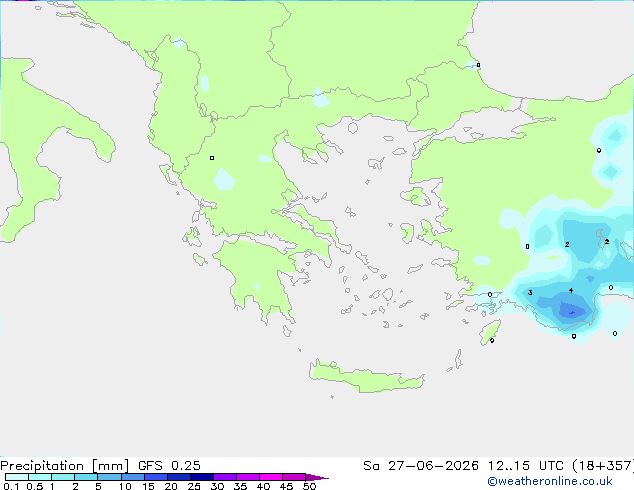Select the 2–5 mm legend color swatch
The image size is (634, 490).
click(86, 477)
